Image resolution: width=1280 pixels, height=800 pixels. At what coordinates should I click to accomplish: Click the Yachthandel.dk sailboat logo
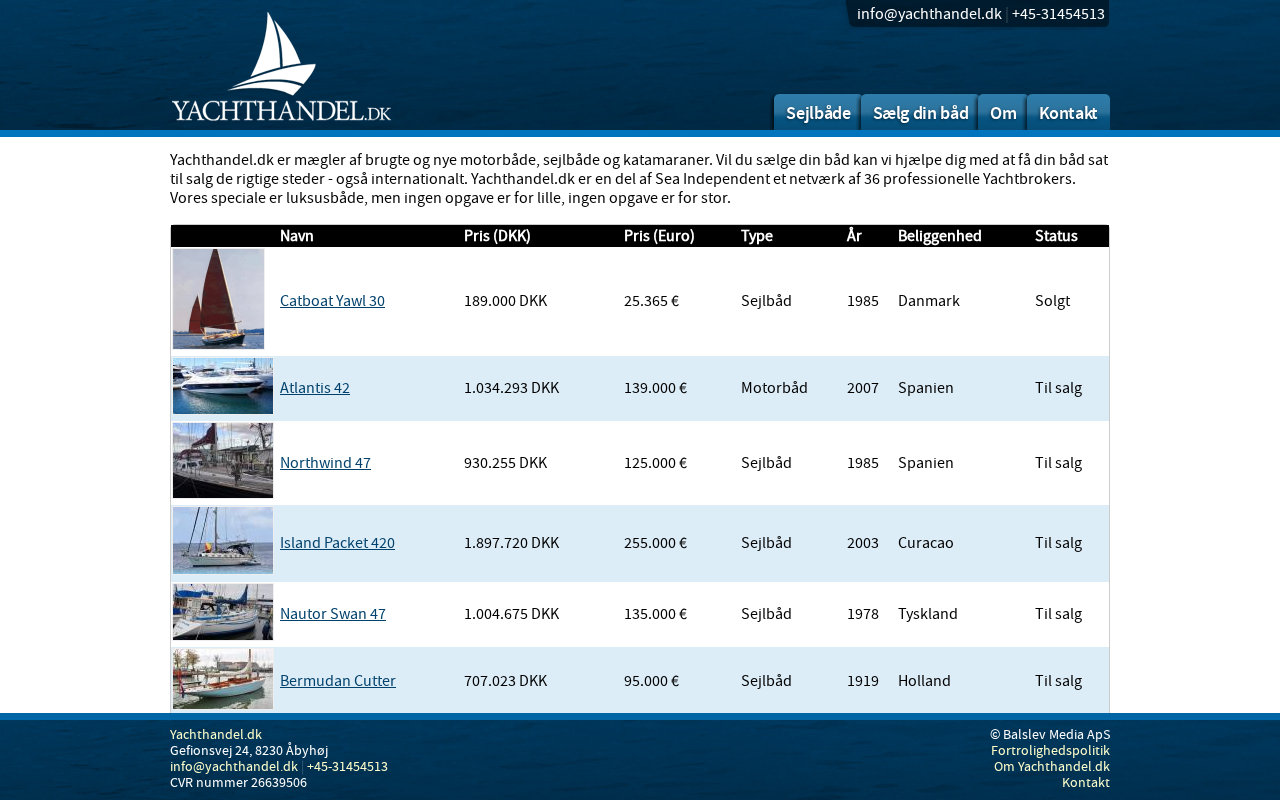(281, 67)
